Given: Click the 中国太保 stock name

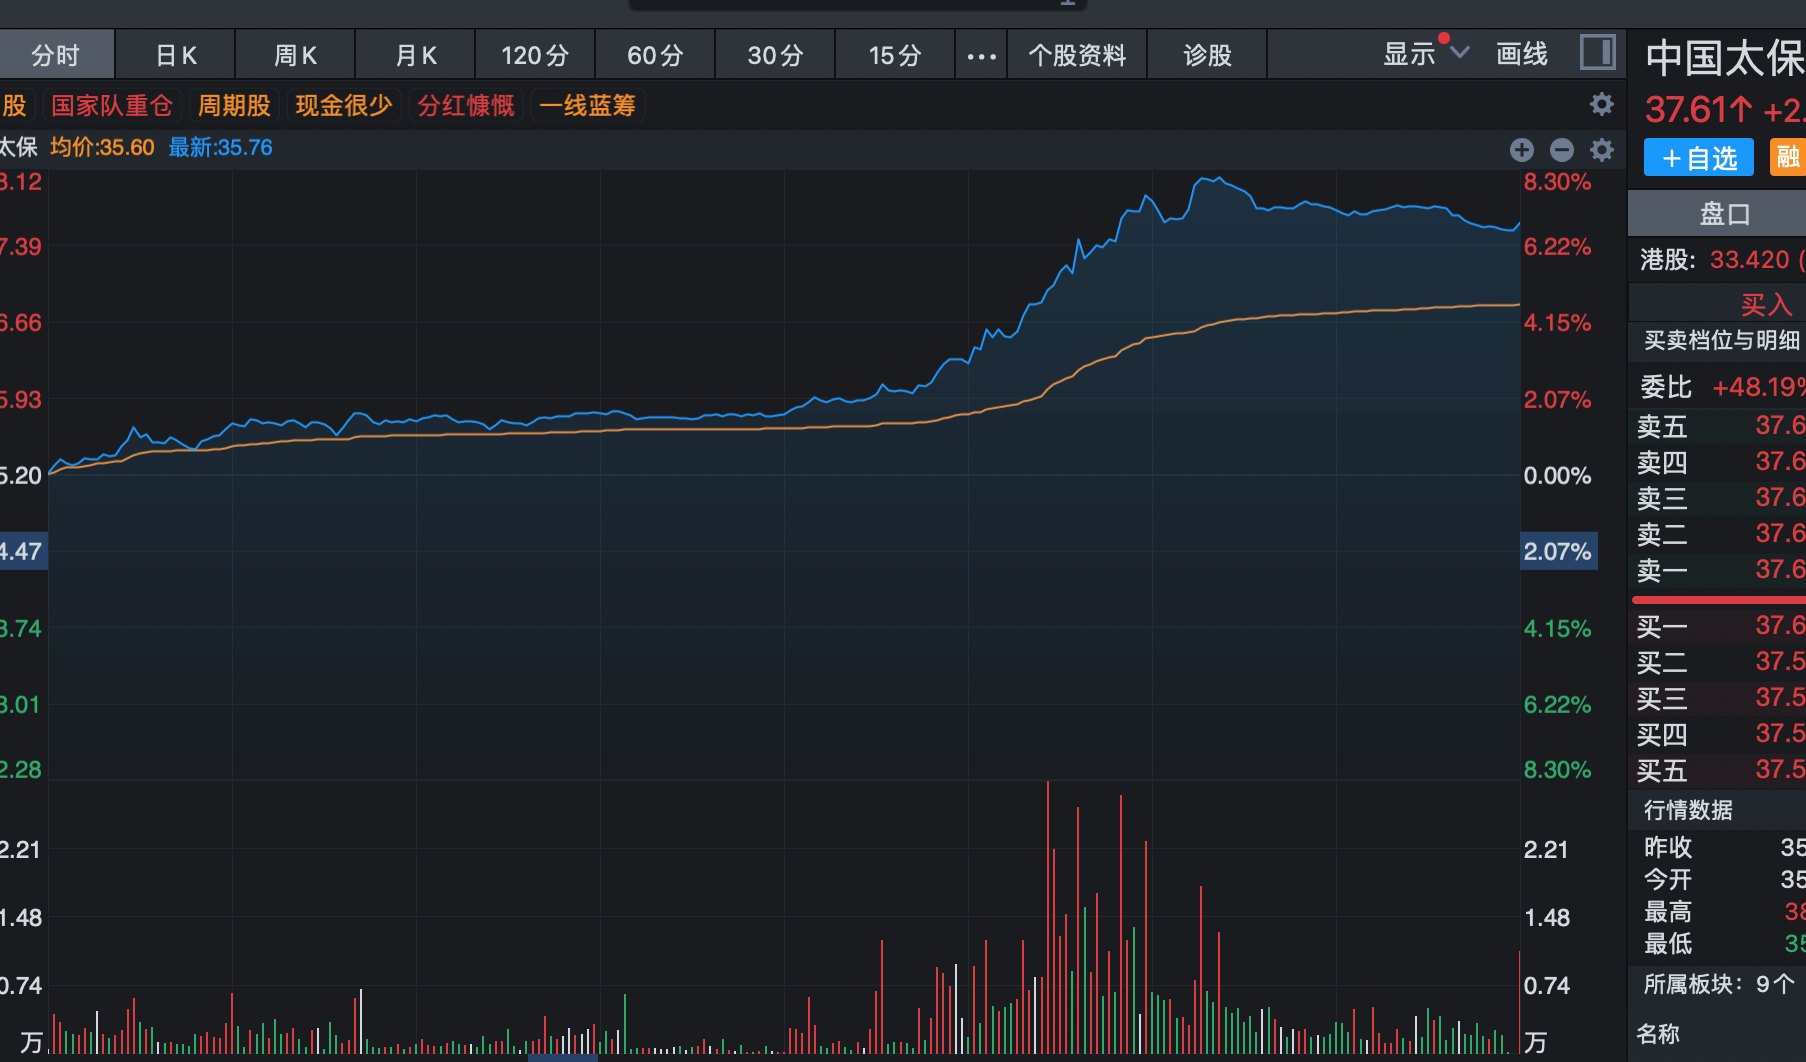Looking at the screenshot, I should [1725, 58].
